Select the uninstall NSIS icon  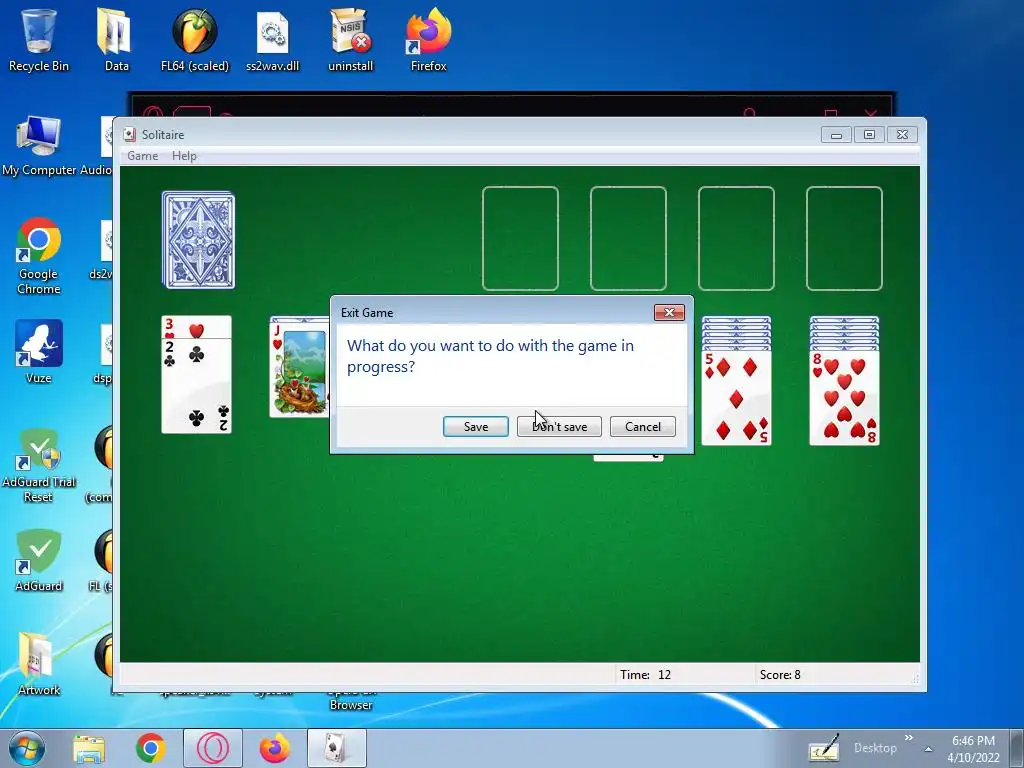click(x=351, y=39)
